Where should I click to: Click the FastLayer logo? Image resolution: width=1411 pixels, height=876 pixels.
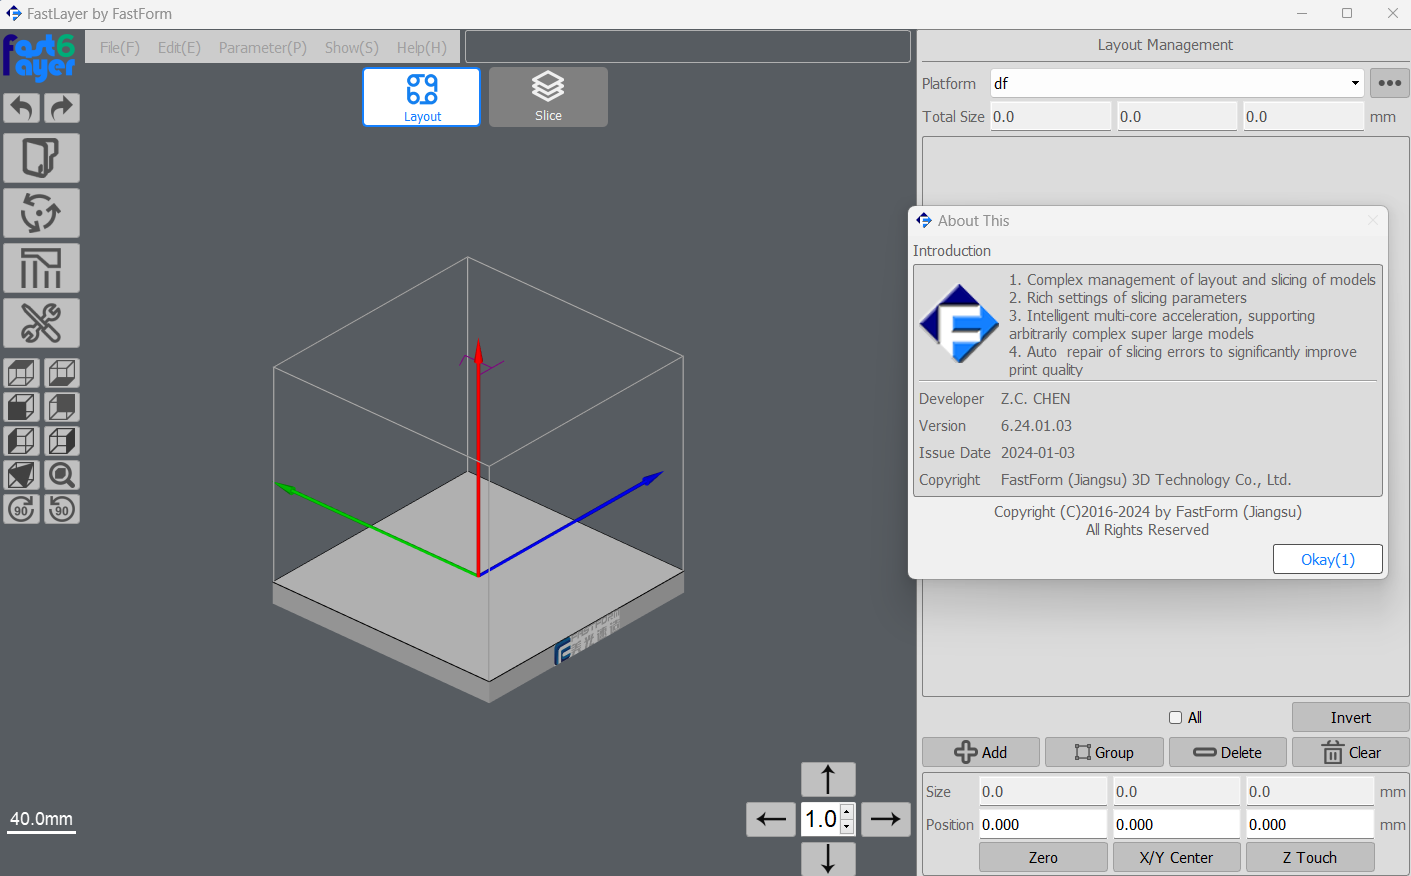coord(40,58)
